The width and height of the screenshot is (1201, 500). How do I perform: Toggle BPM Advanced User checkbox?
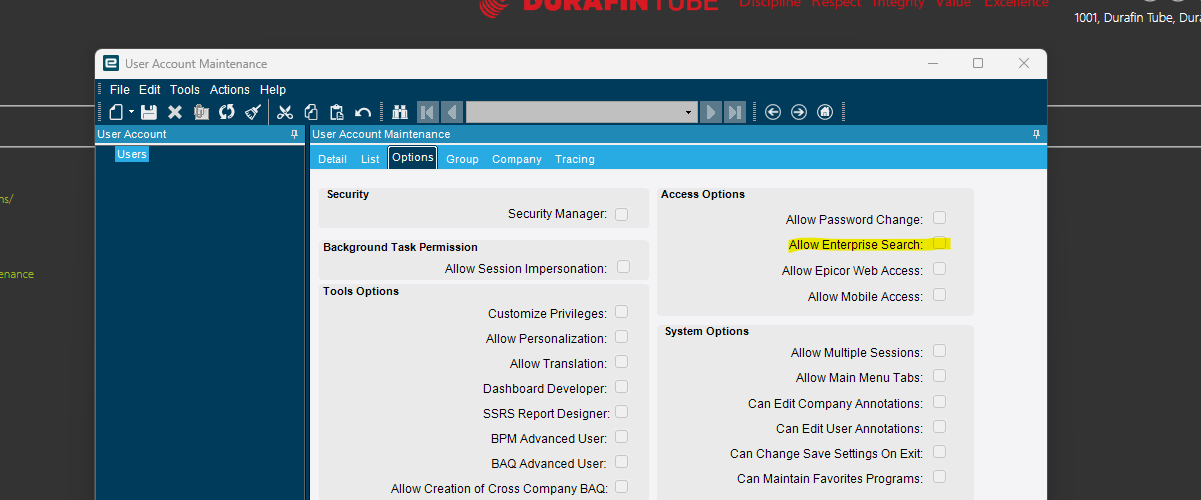pos(622,437)
